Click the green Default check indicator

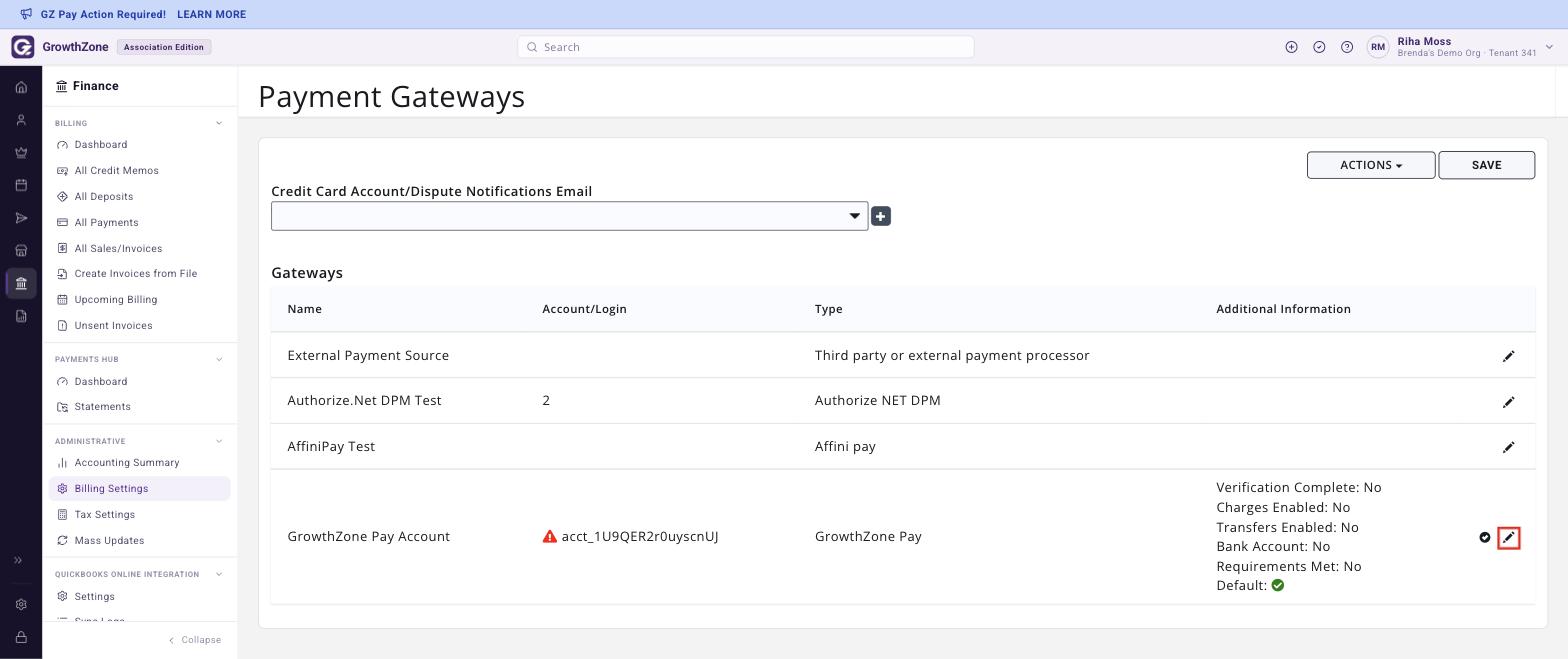(1278, 586)
